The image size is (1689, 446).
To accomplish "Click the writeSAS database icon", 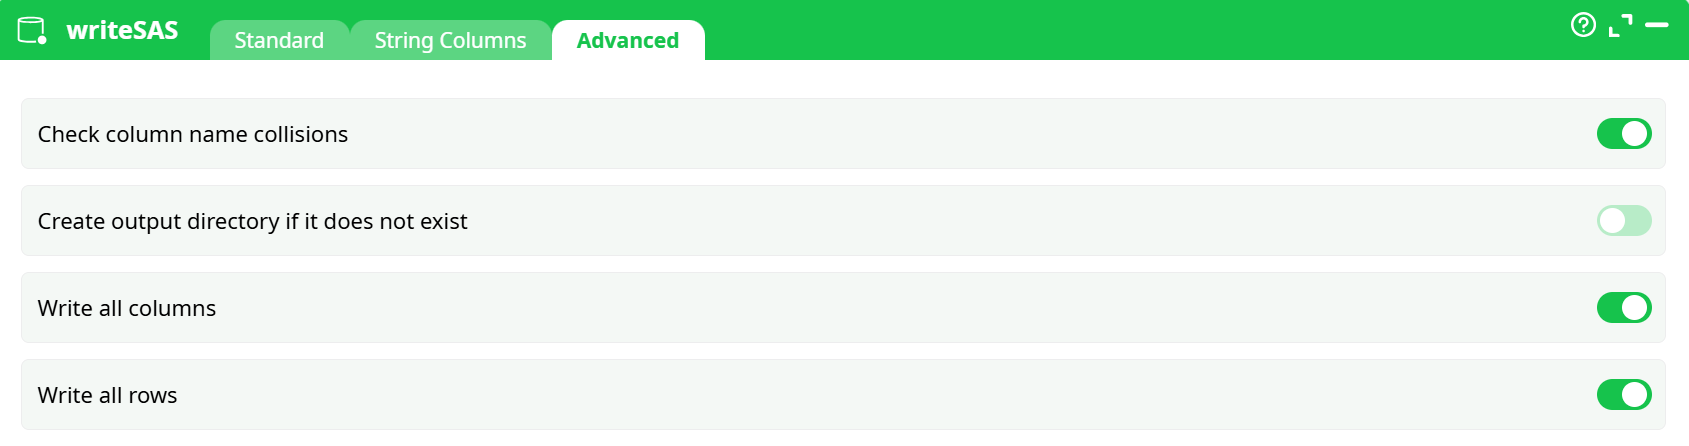I will tap(32, 31).
